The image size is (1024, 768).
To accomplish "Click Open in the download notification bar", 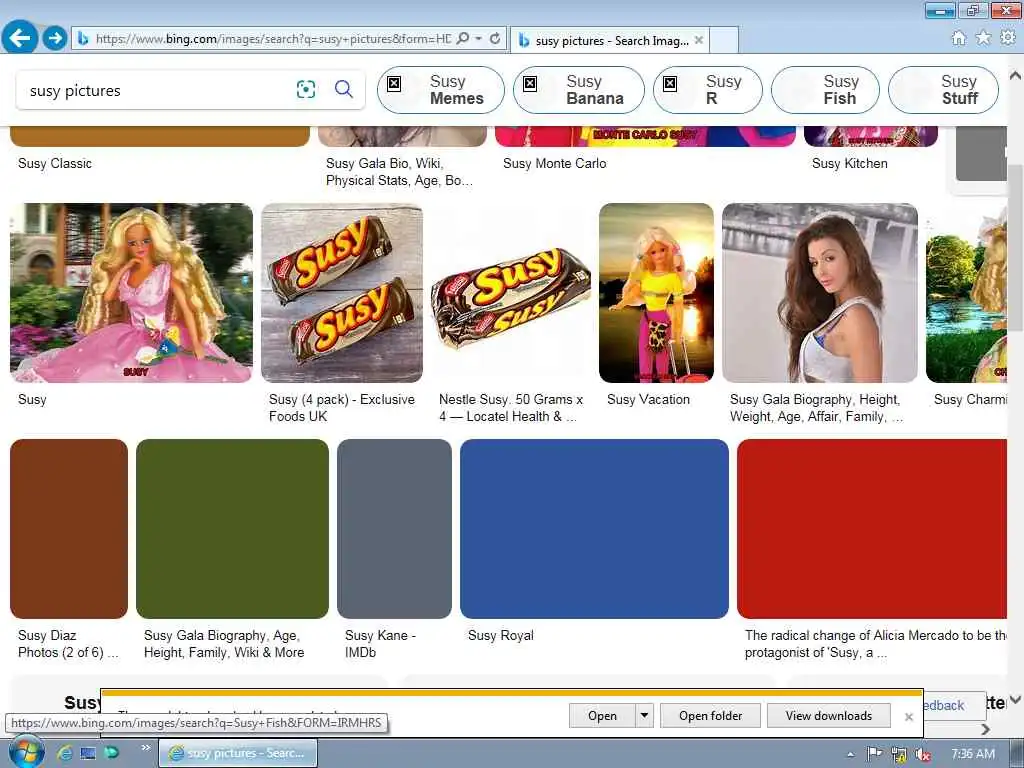I will point(602,716).
